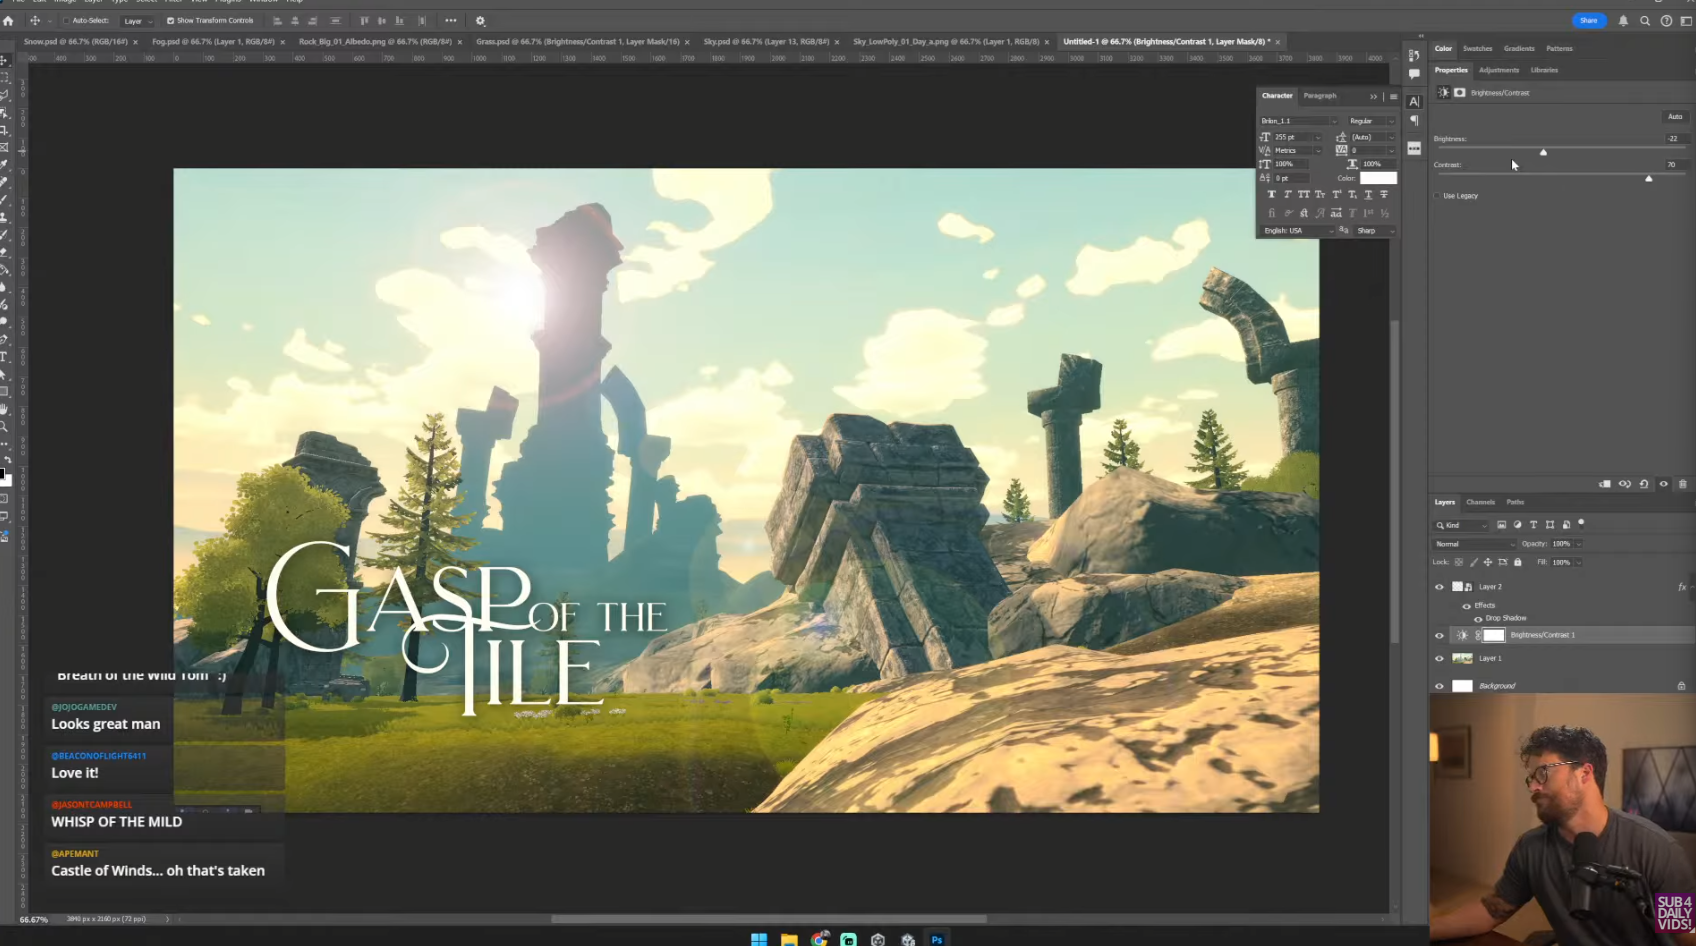1696x946 pixels.
Task: Click the blue Share button
Action: 1589,20
